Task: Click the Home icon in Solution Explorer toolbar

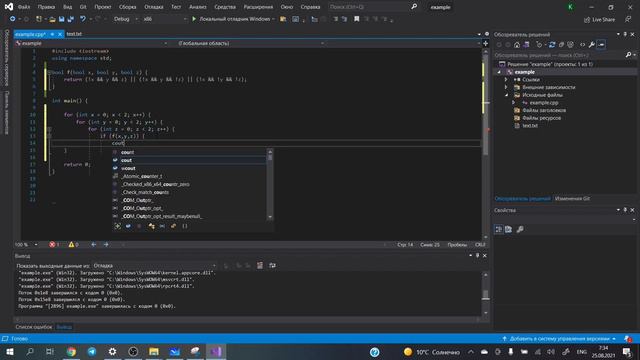Action: (517, 44)
